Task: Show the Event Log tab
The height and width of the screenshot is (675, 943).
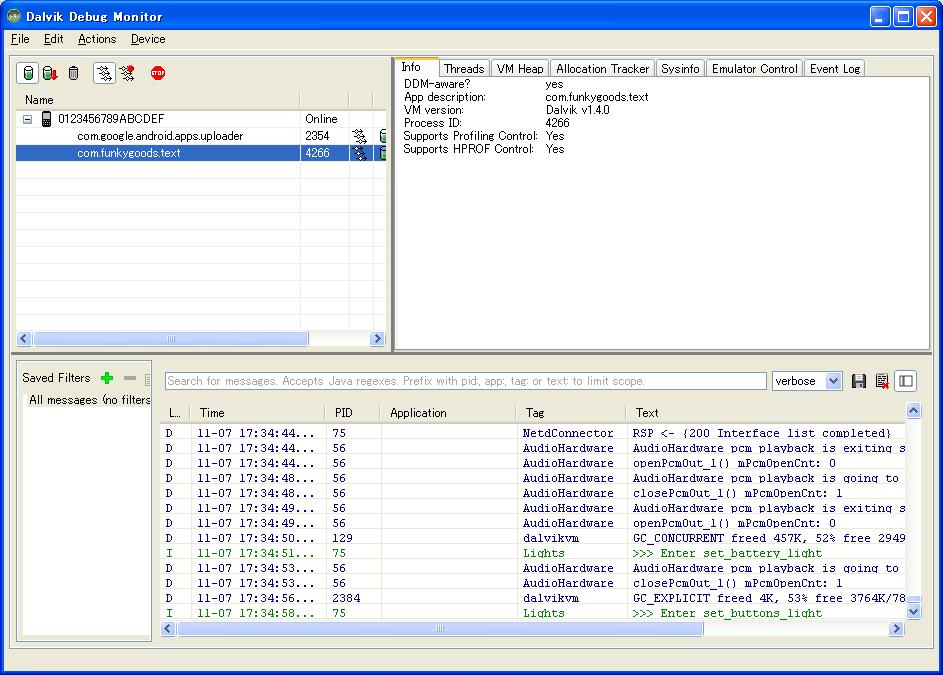Action: [x=835, y=69]
